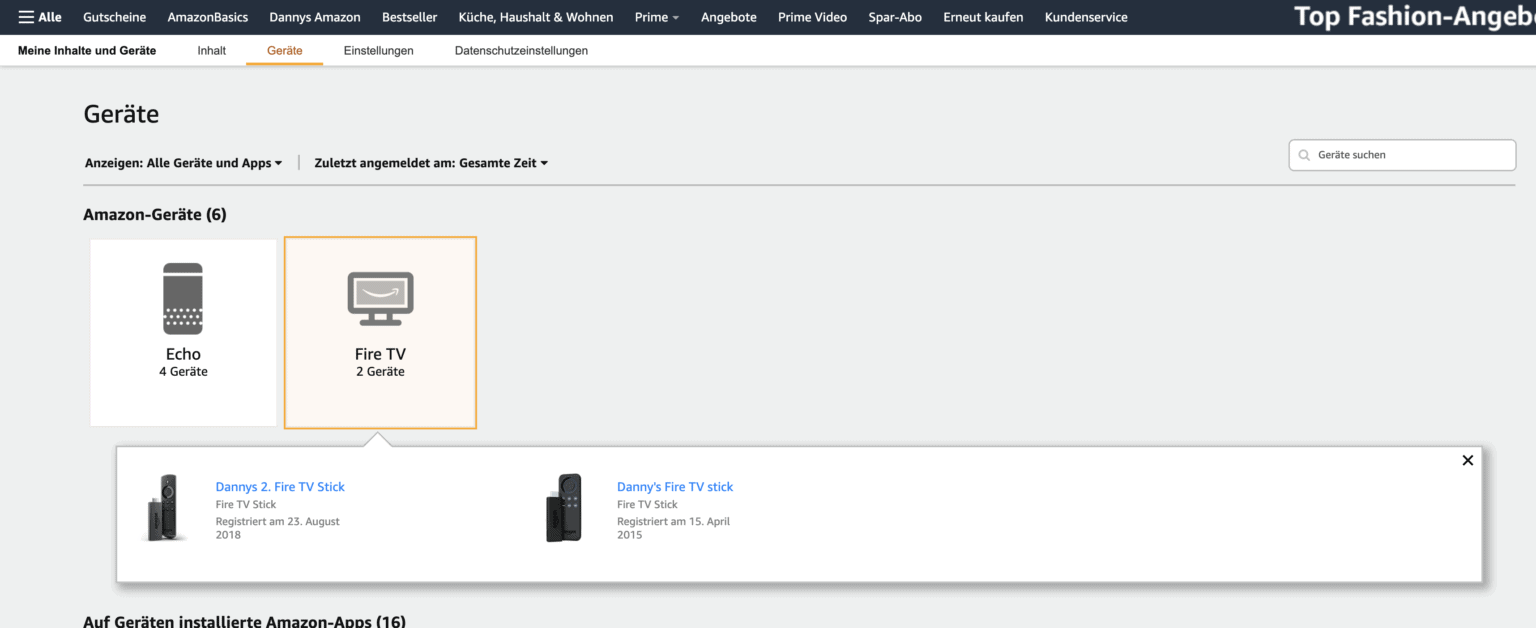Open Prime Video in navigation bar
This screenshot has height=628, width=1536.
click(812, 17)
